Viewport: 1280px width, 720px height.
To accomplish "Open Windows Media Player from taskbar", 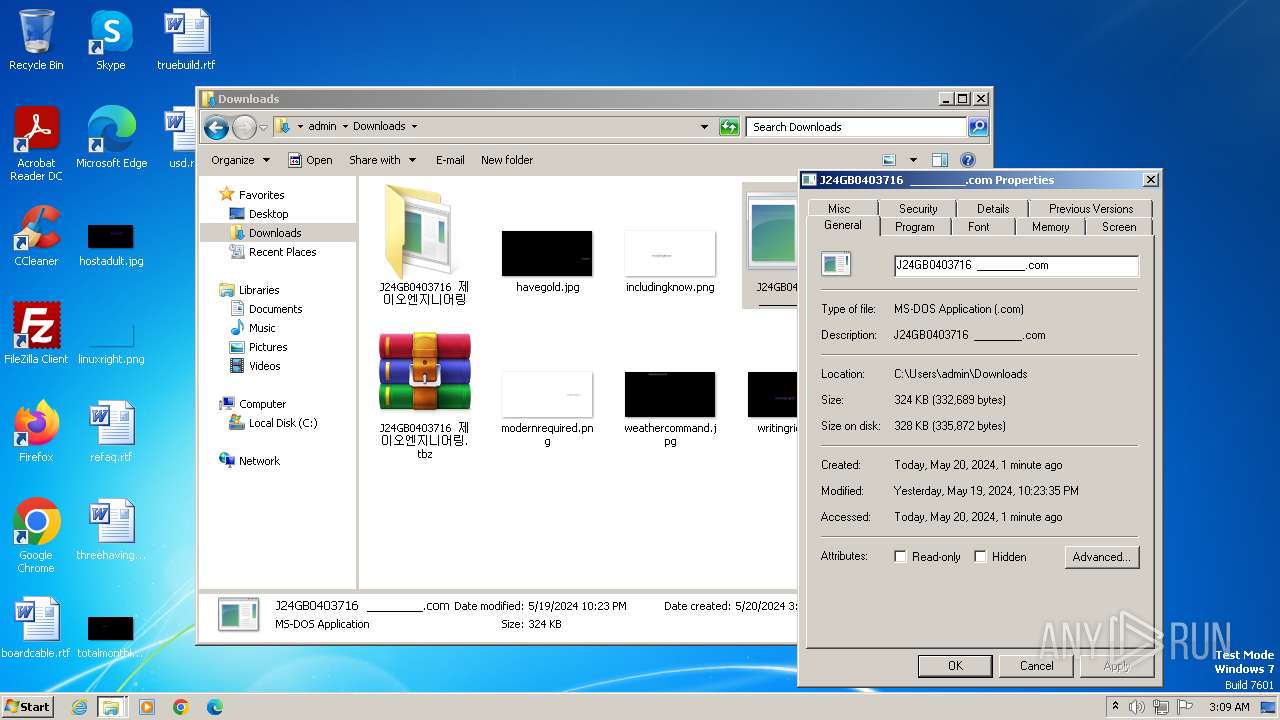I will pyautogui.click(x=147, y=707).
